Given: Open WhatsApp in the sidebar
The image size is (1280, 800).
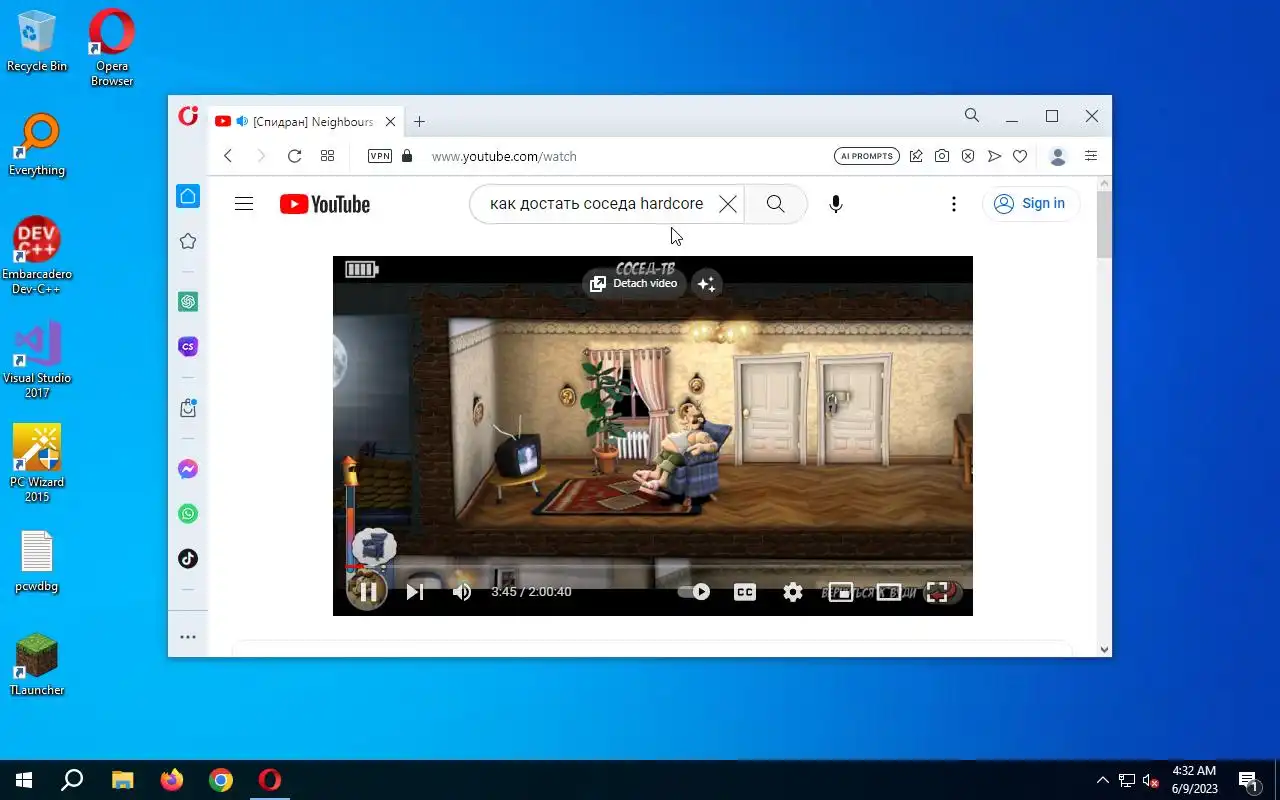Looking at the screenshot, I should pos(188,514).
